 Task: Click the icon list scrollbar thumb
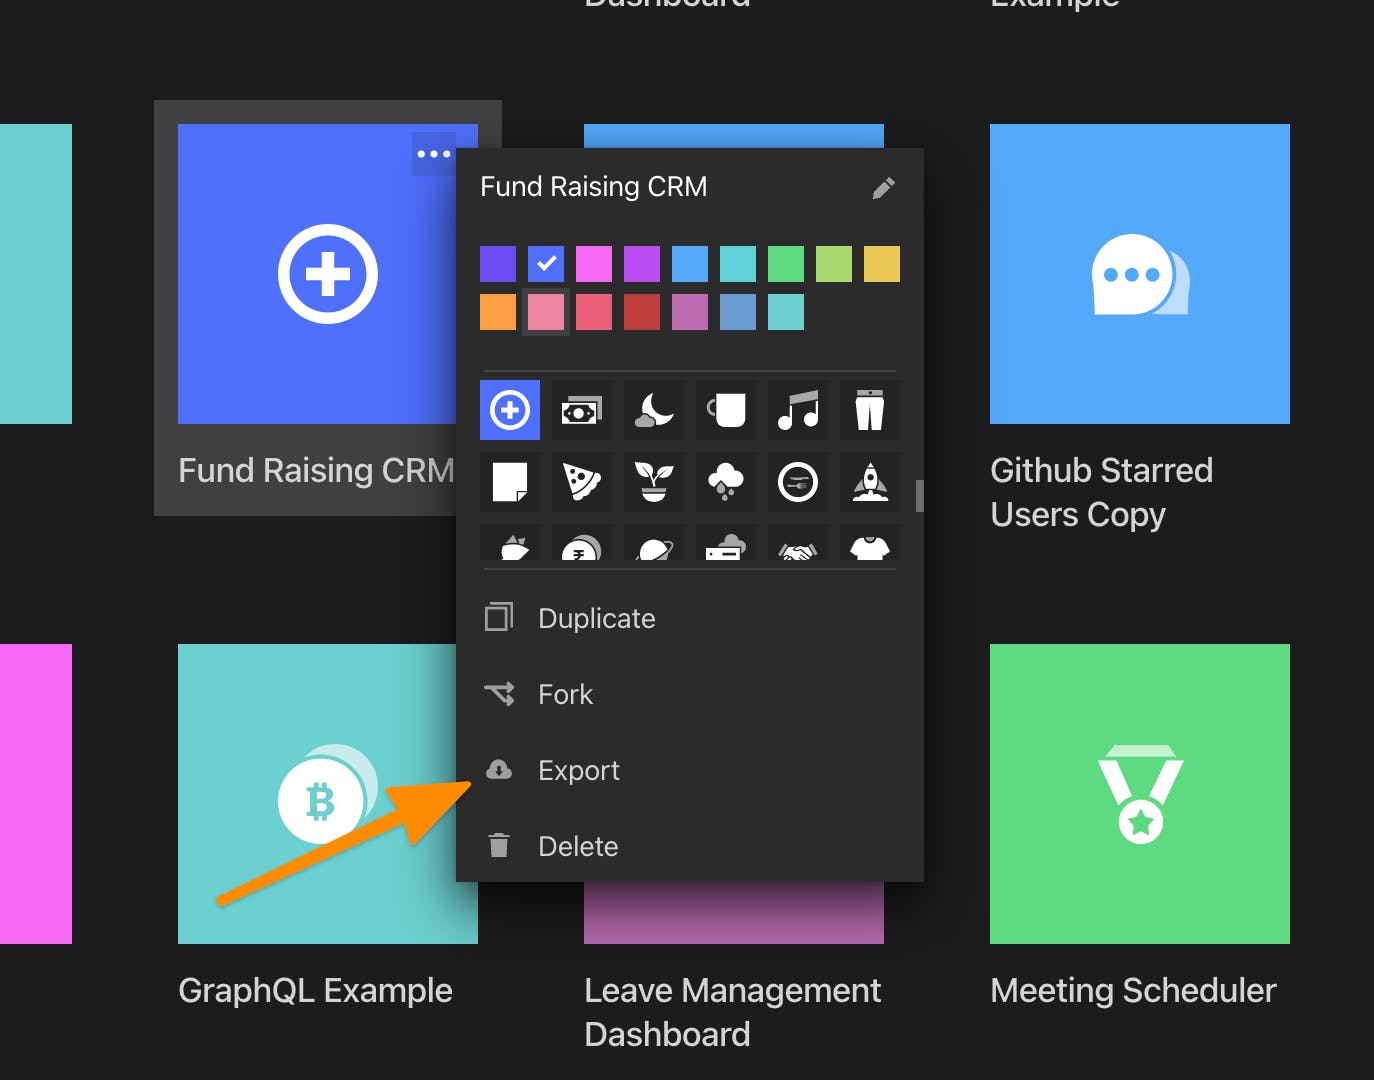(x=919, y=496)
